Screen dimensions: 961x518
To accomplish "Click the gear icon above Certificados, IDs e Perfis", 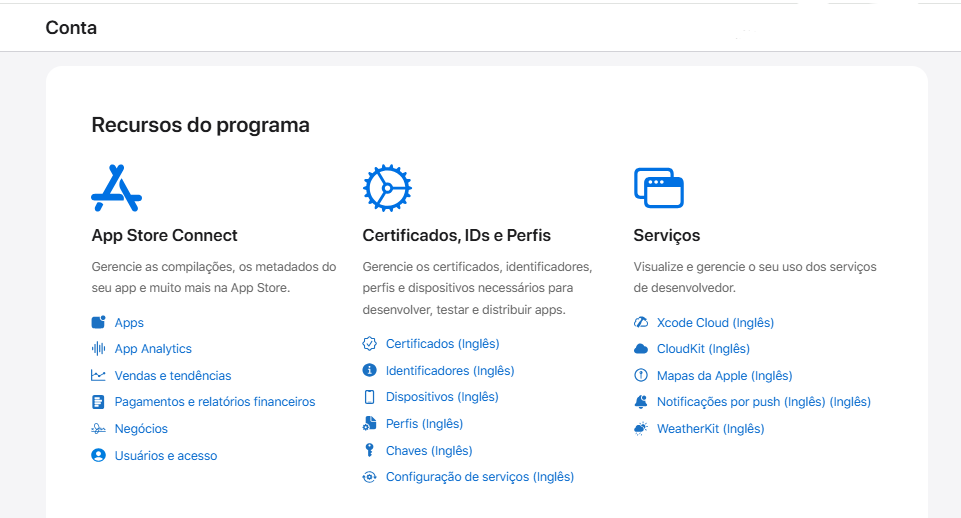I will tap(387, 187).
